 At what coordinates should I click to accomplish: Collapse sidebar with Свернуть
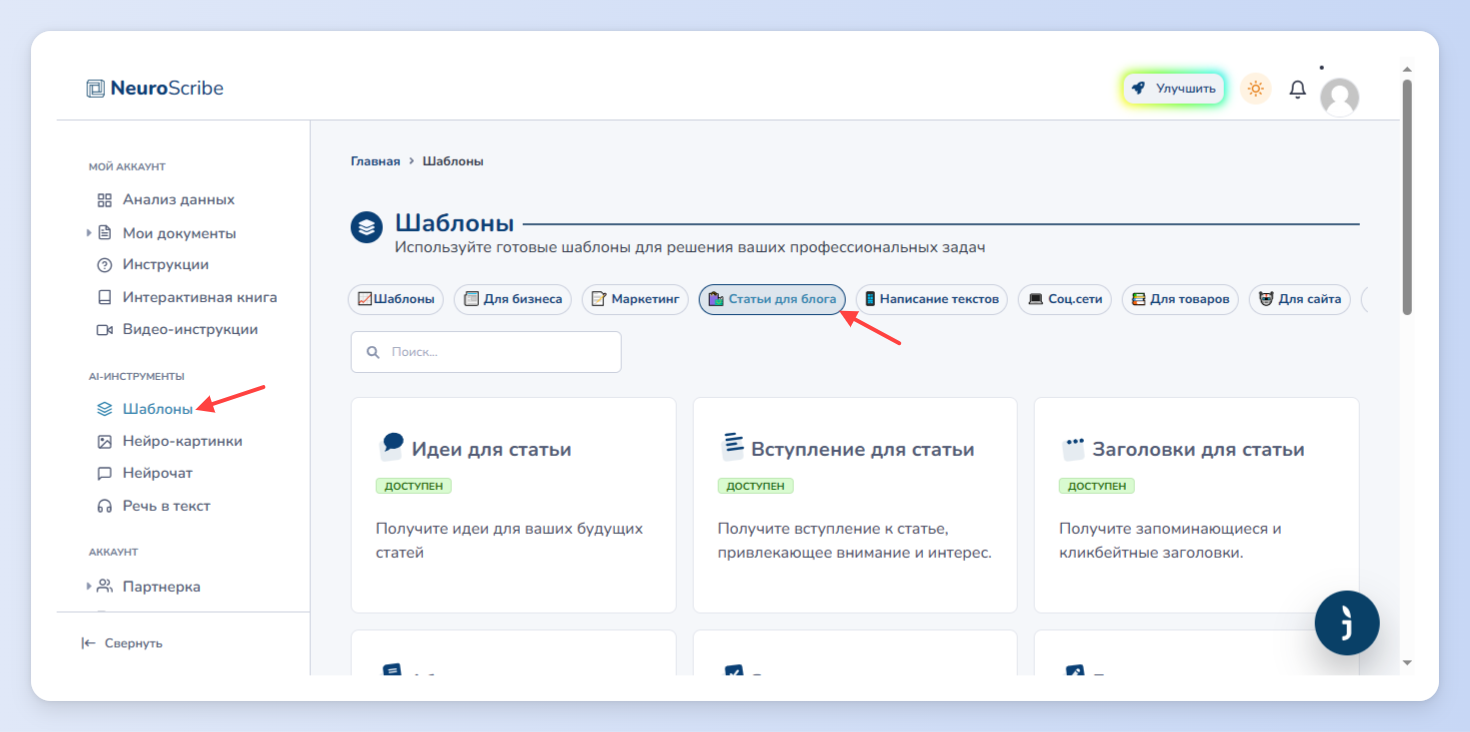tap(122, 643)
